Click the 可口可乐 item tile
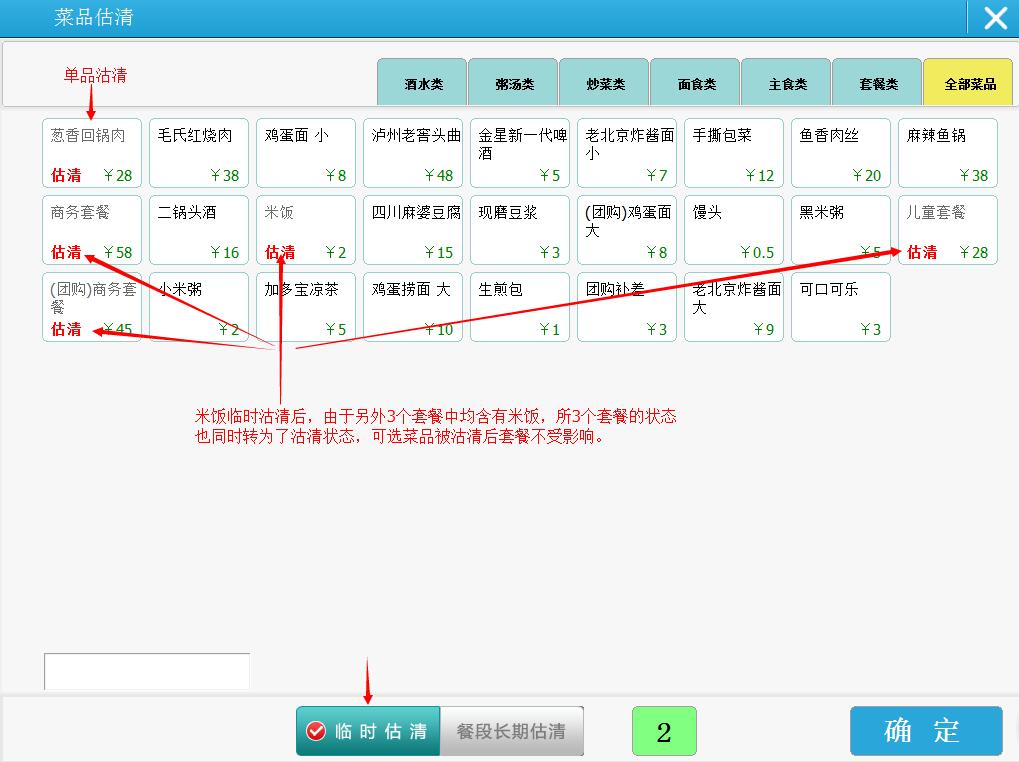 (x=841, y=307)
